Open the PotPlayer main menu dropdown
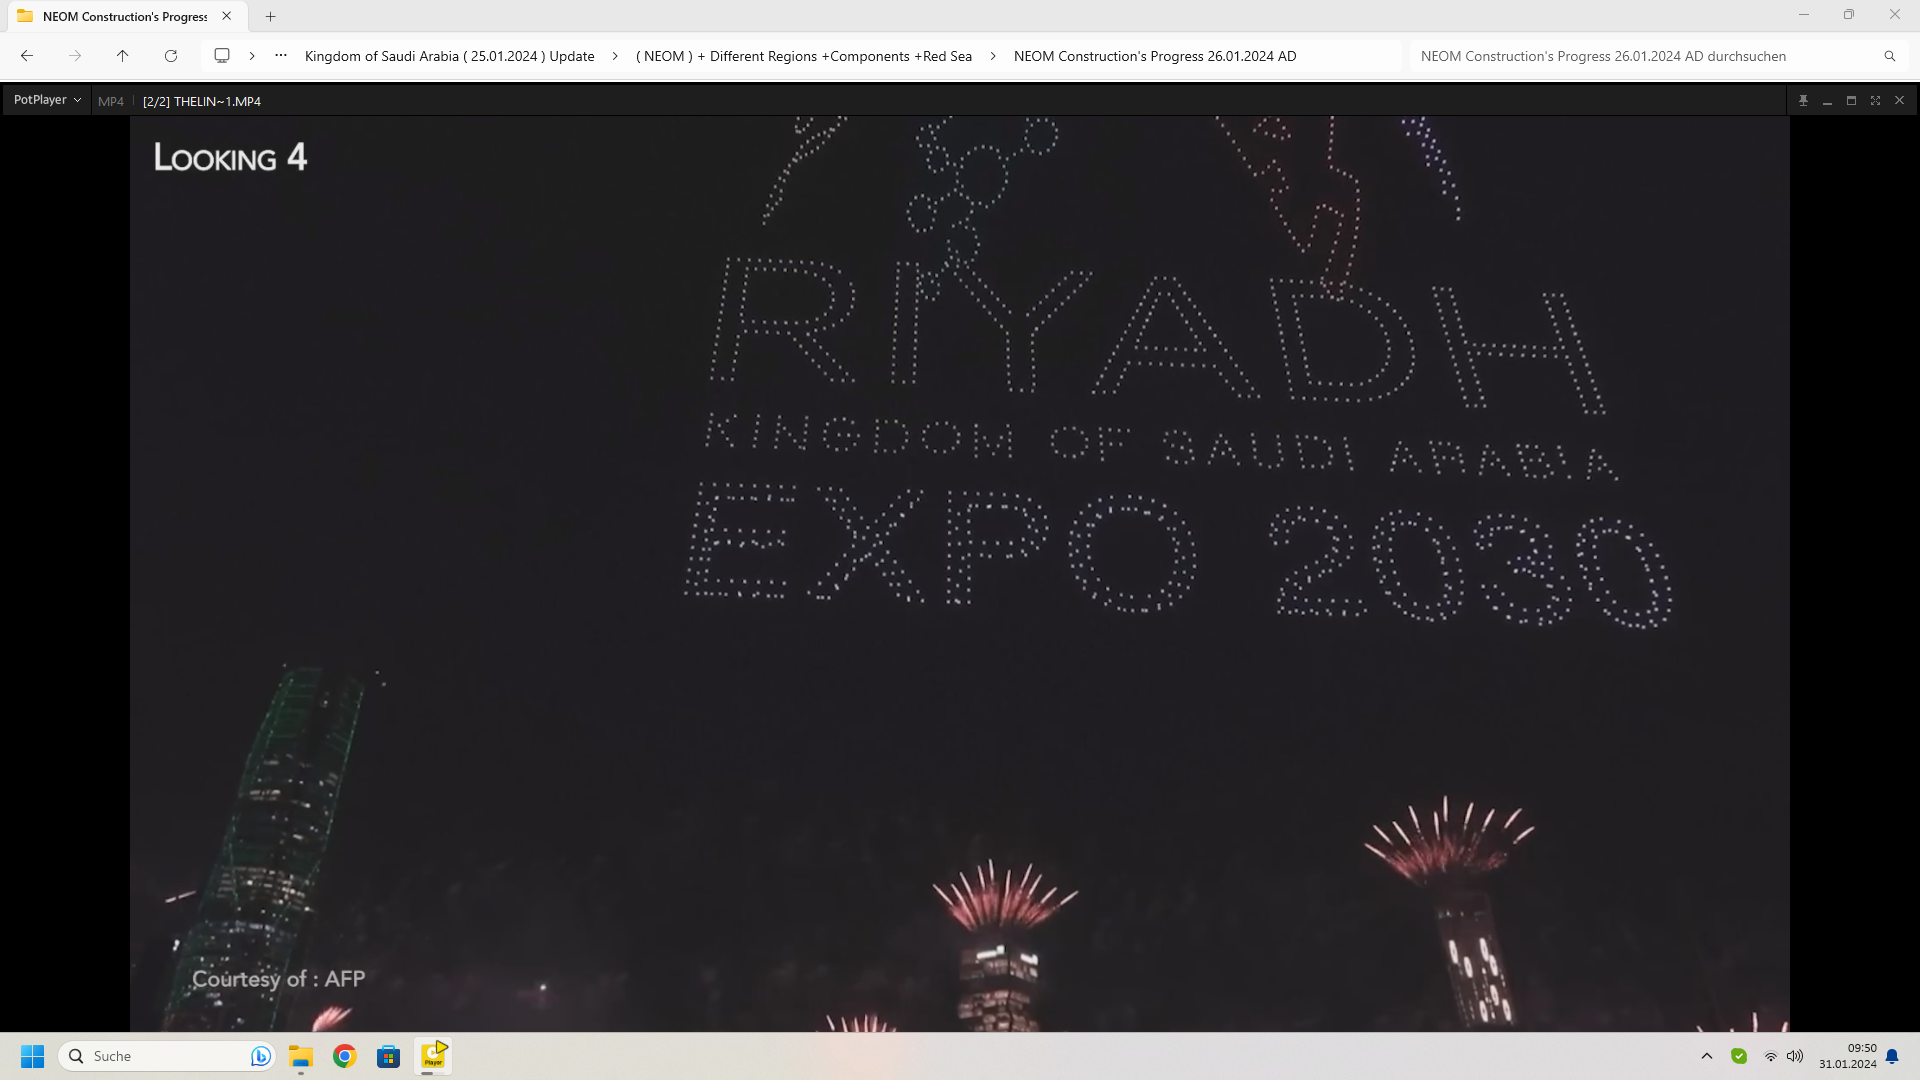 coord(47,100)
